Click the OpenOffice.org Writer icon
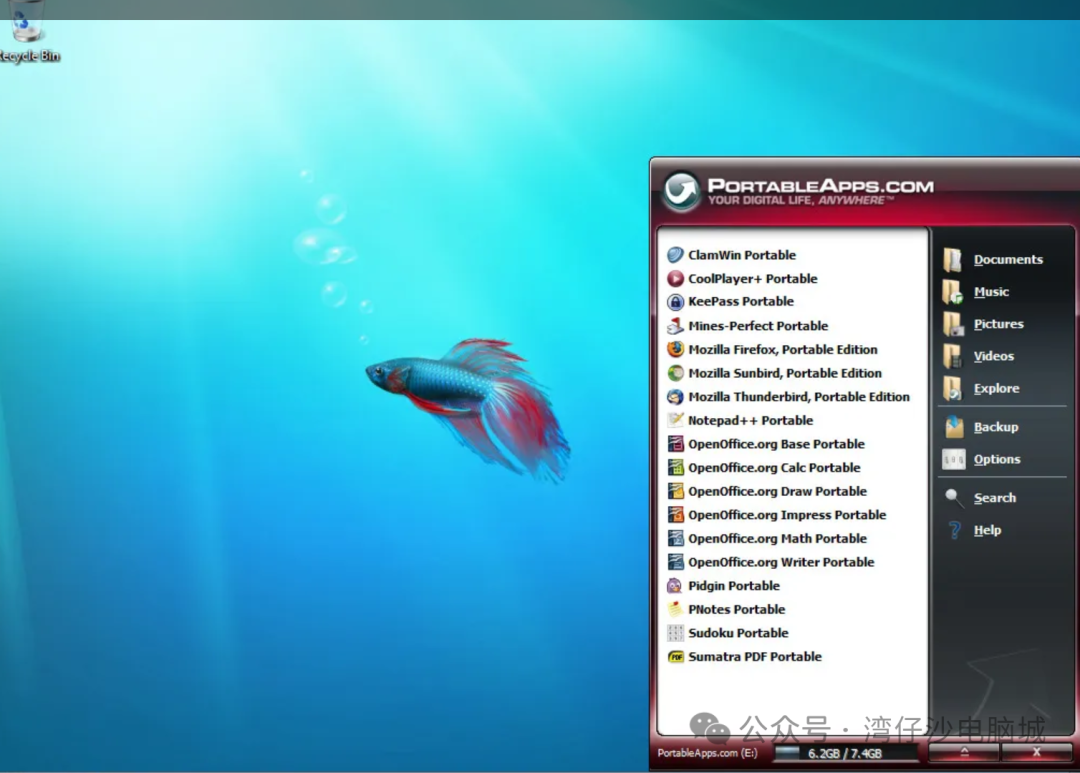 pos(675,562)
